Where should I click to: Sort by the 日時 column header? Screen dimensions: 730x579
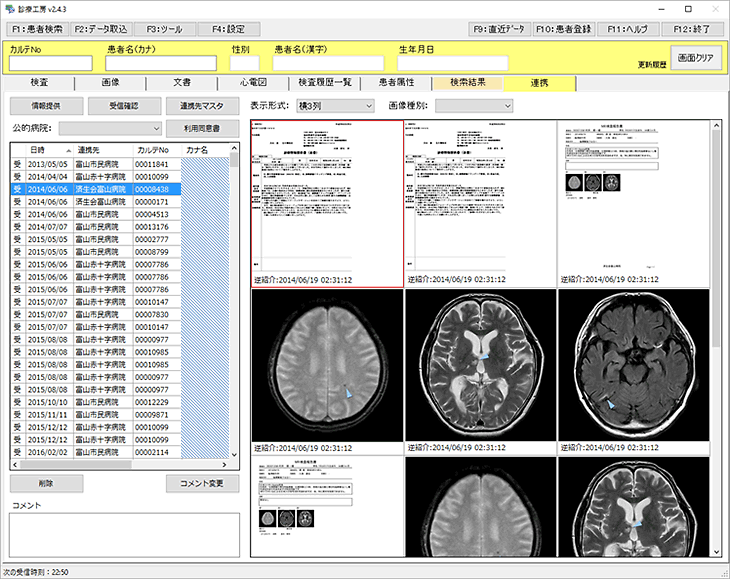[50, 150]
